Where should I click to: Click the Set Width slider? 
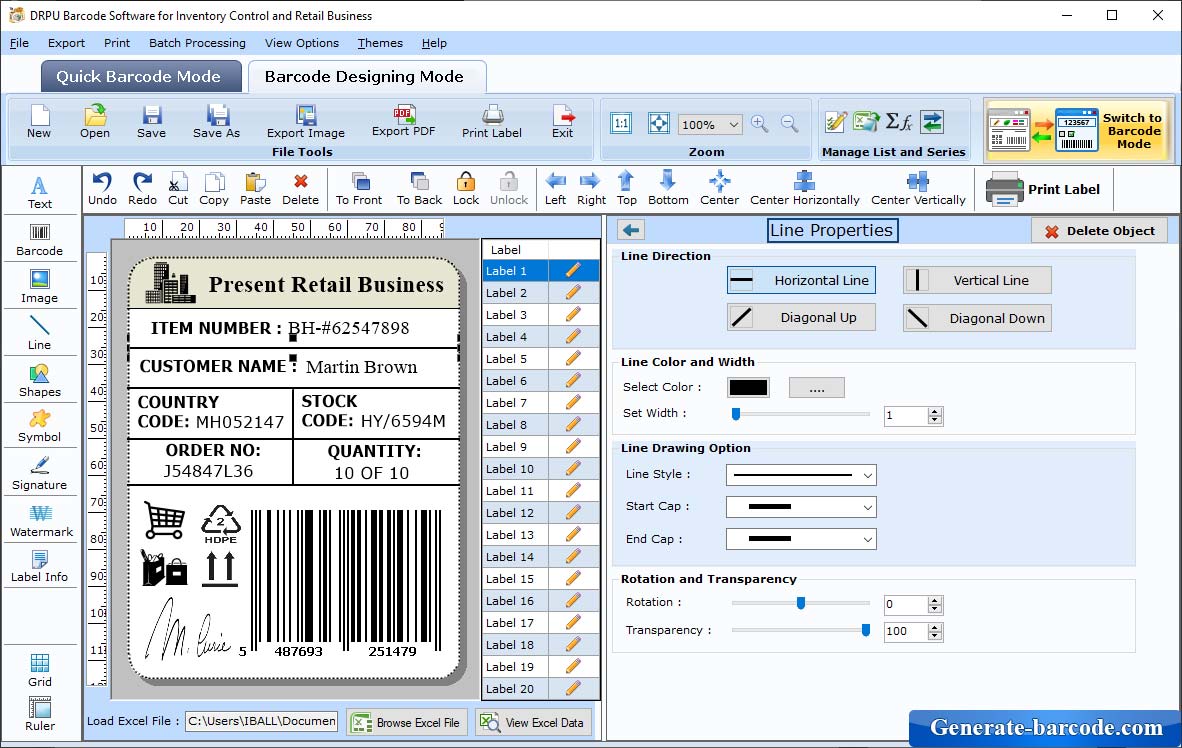click(801, 414)
